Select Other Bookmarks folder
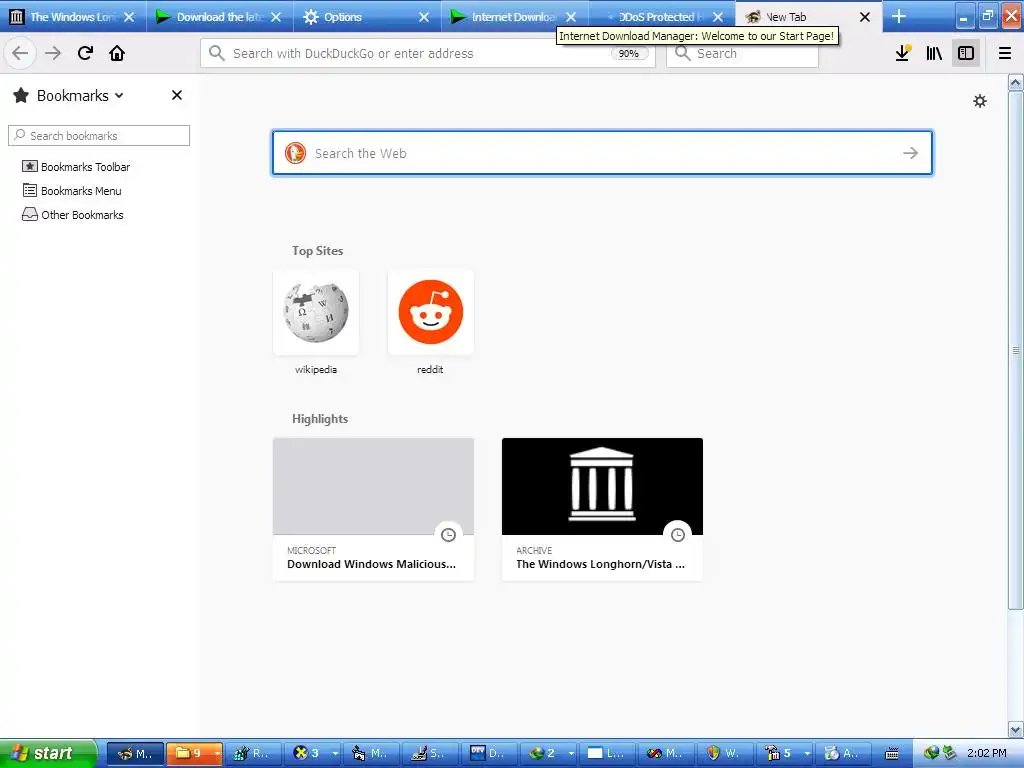 [x=72, y=215]
